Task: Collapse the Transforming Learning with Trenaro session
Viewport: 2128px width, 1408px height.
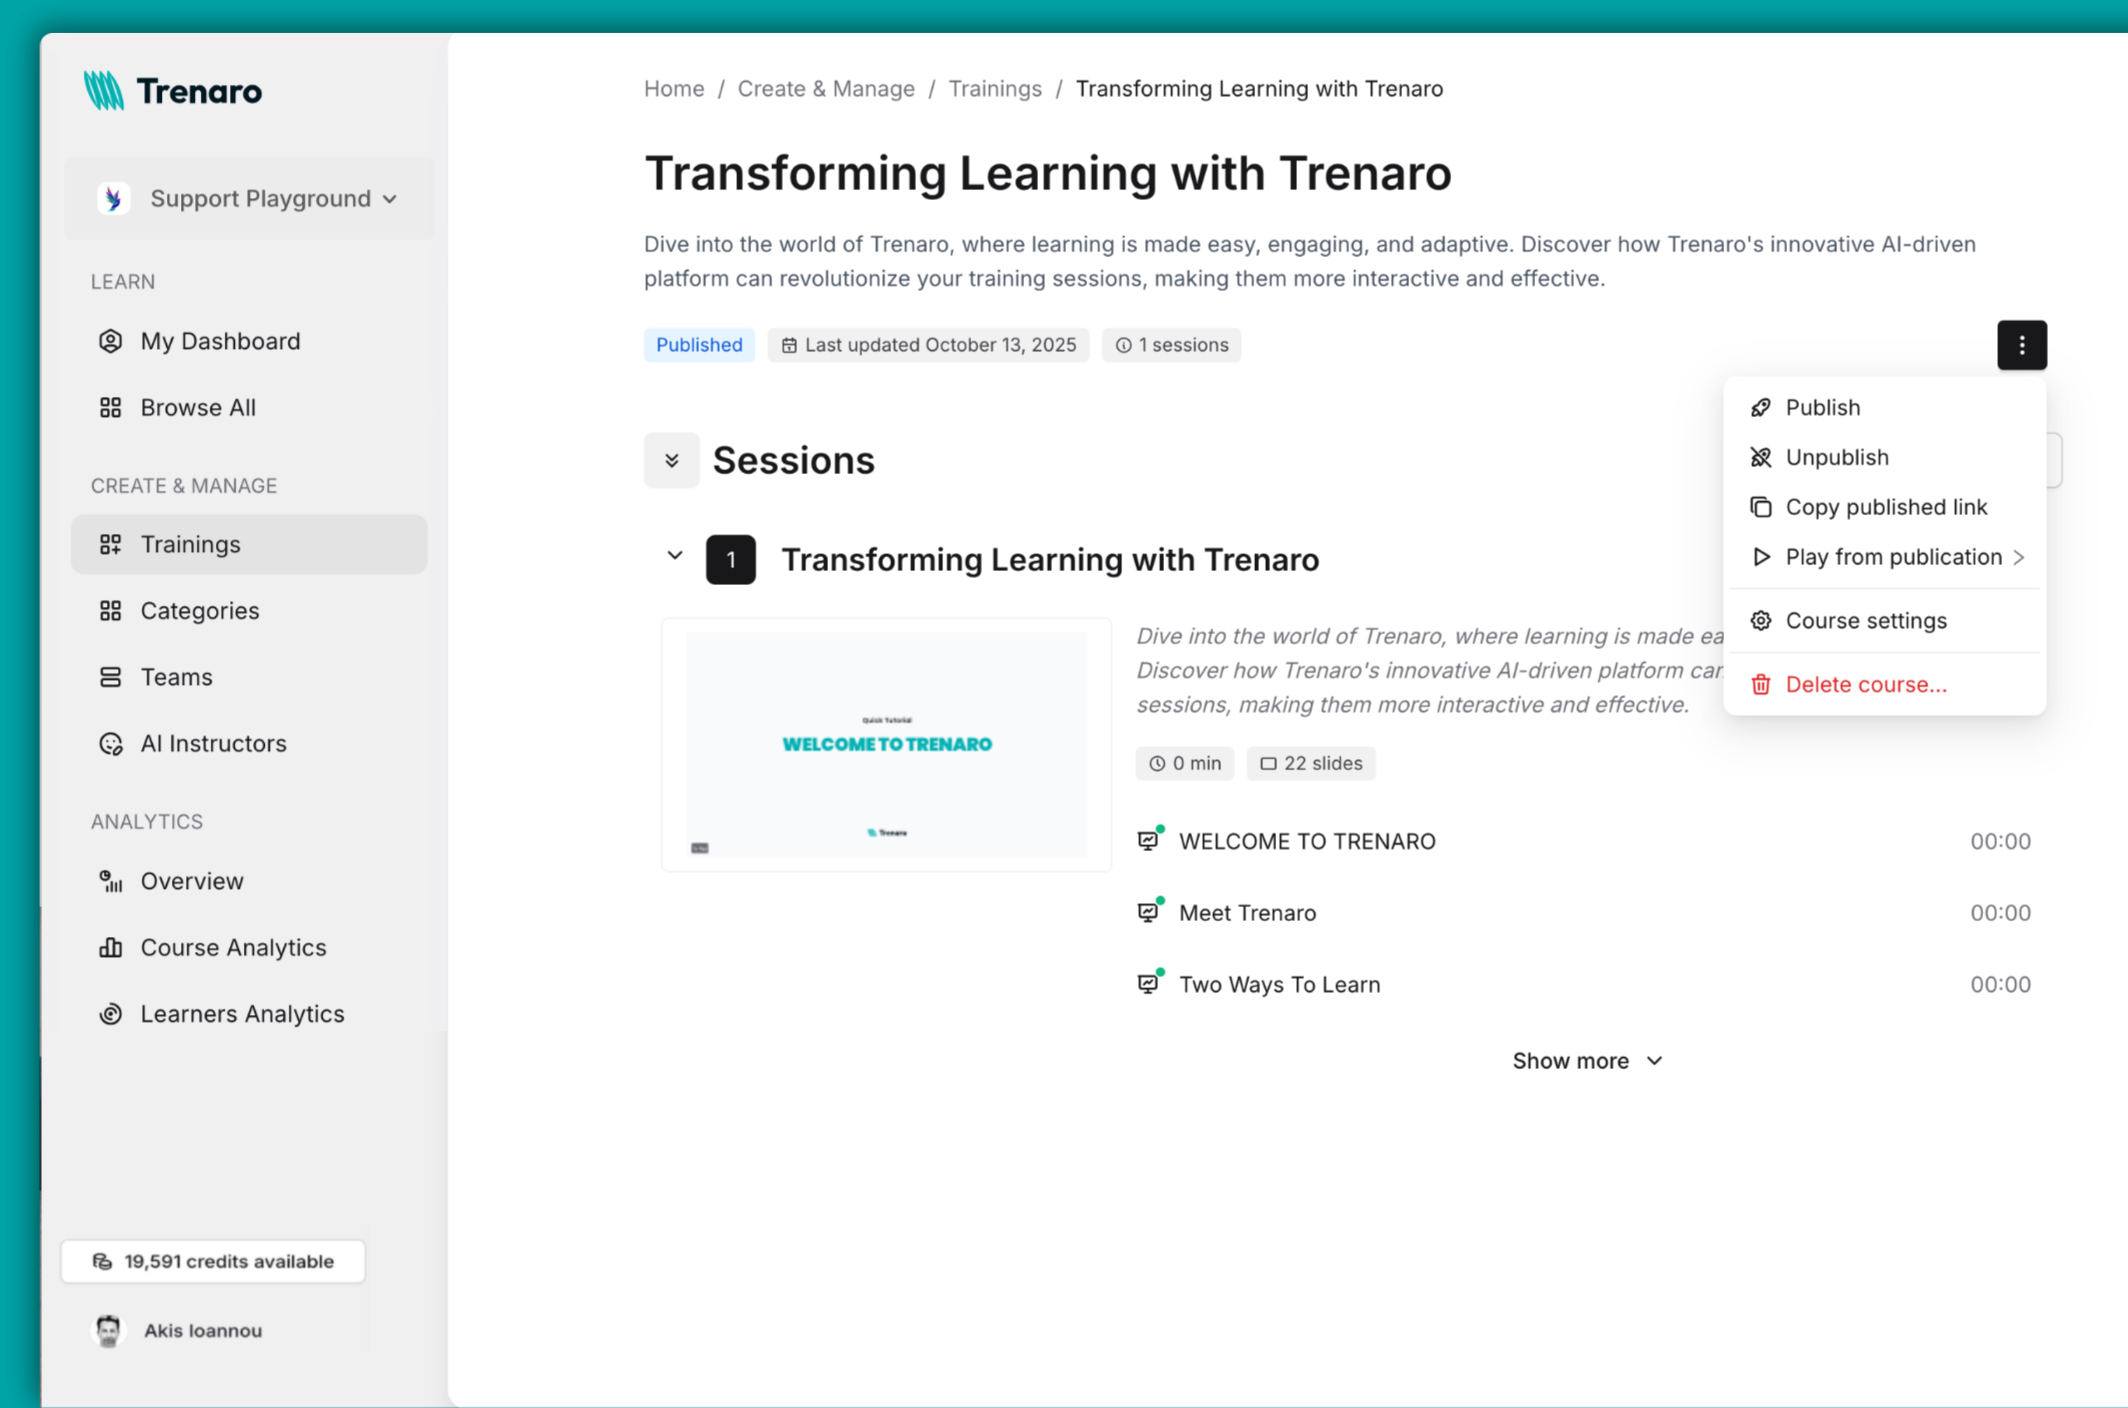Action: [x=674, y=556]
